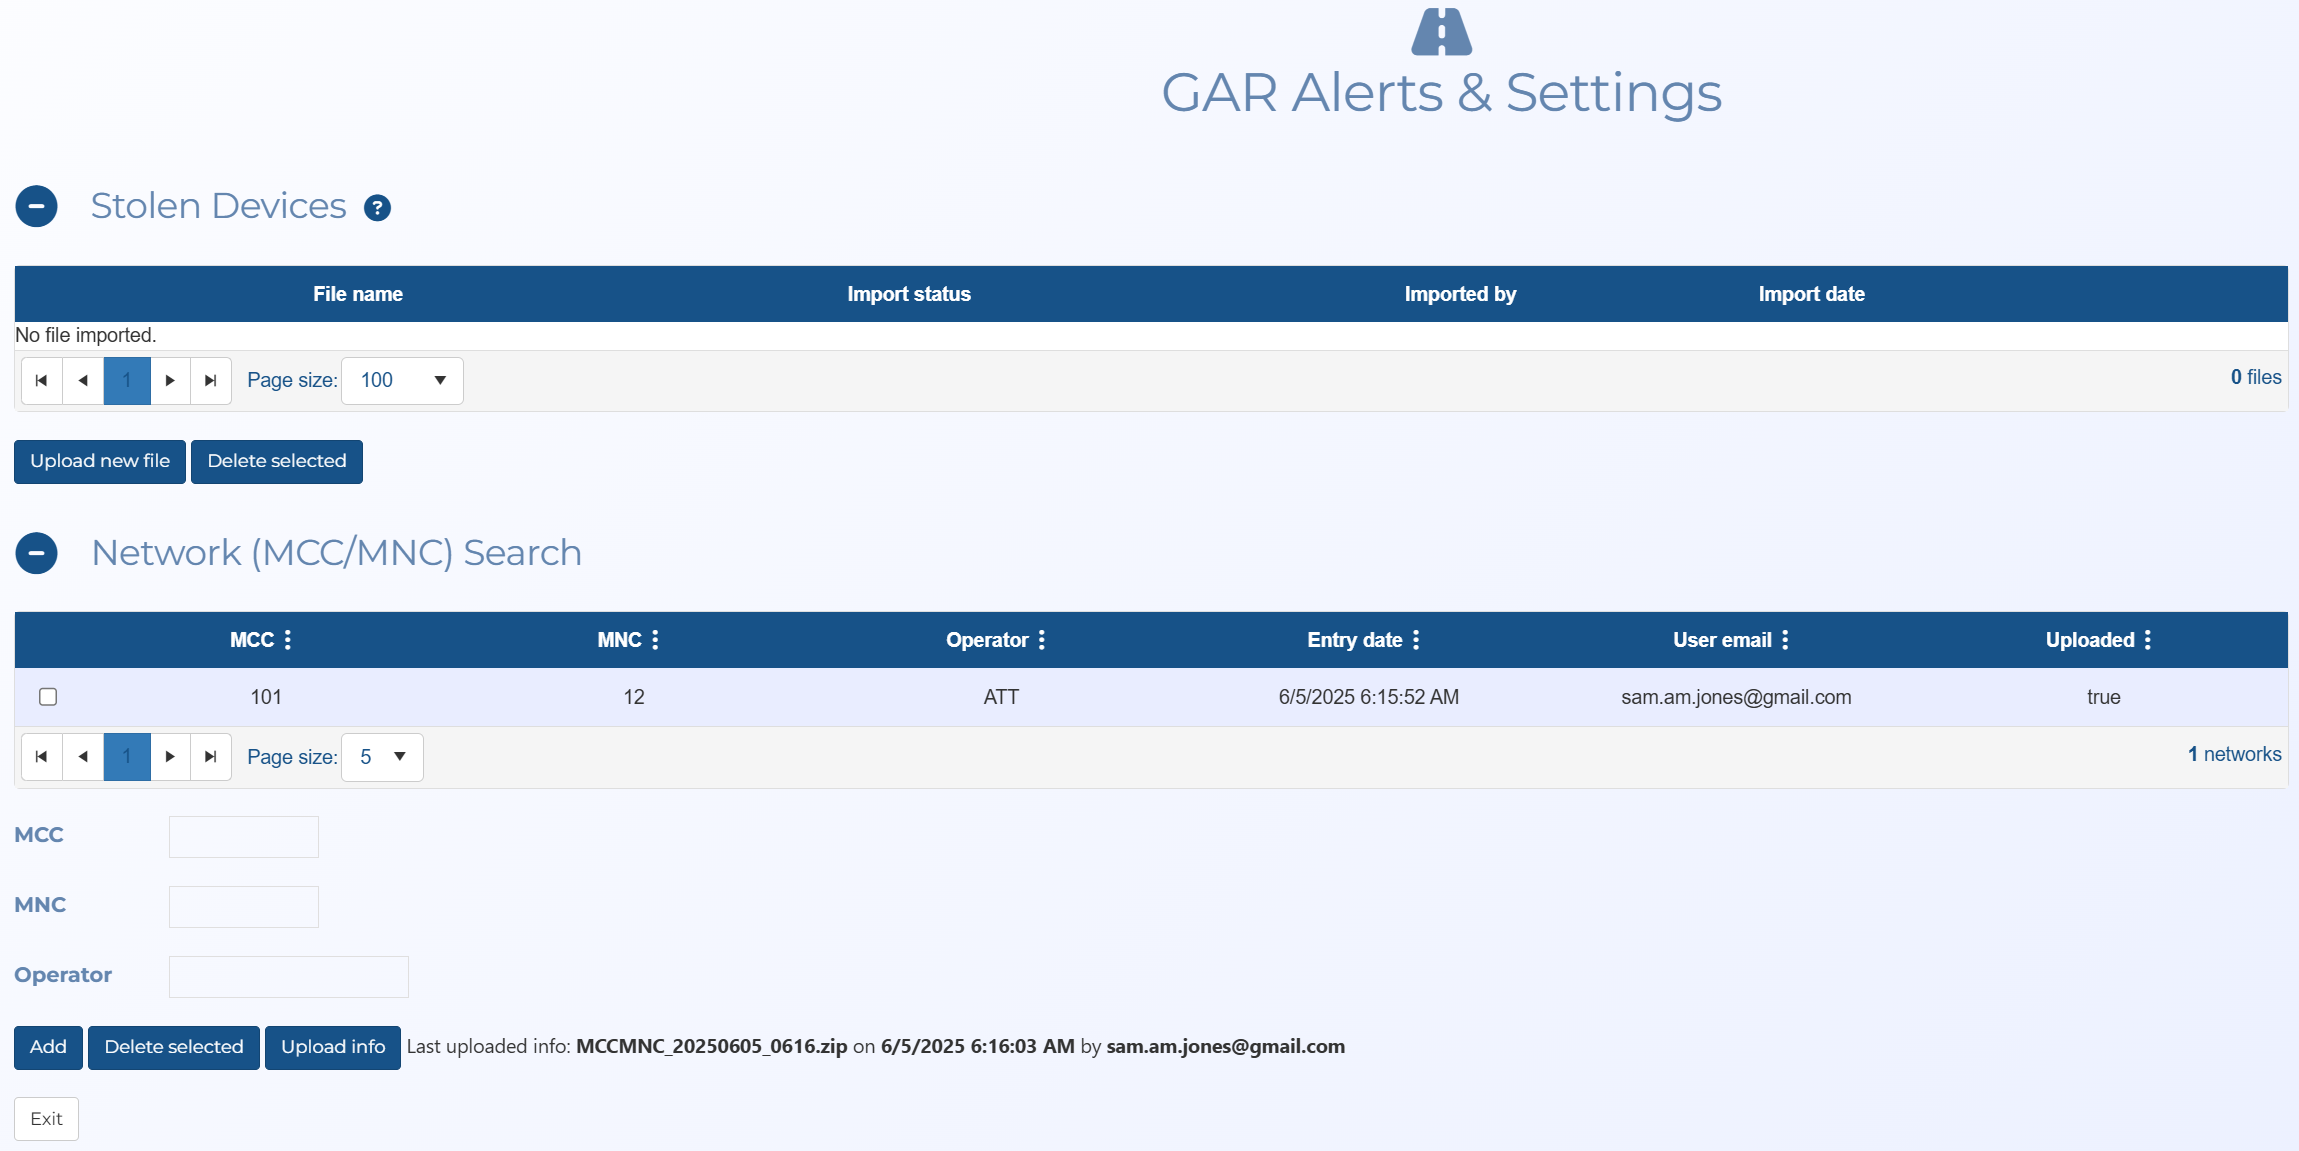Go to first page of stolen files grid

click(x=41, y=381)
